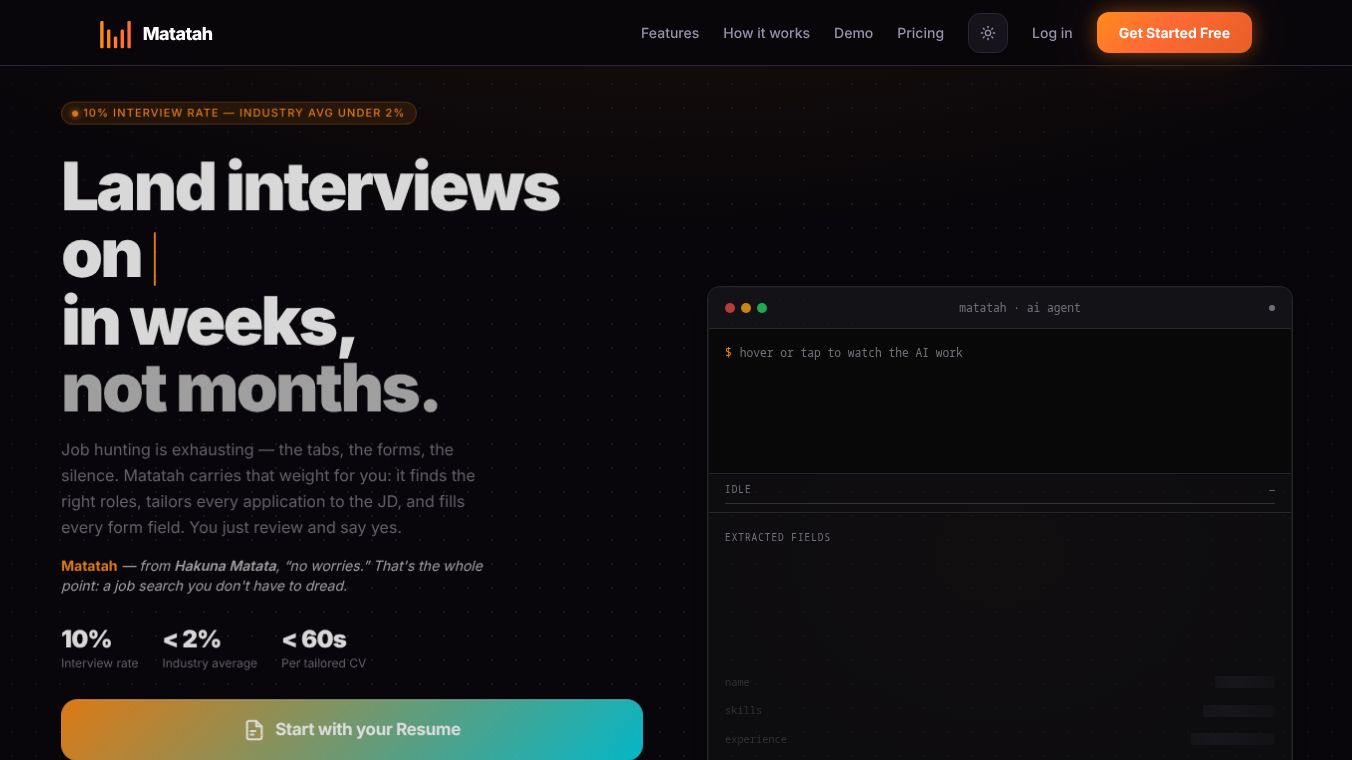Click the 'Hakuna Matata' bold text
Image resolution: width=1352 pixels, height=760 pixels.
pos(226,566)
